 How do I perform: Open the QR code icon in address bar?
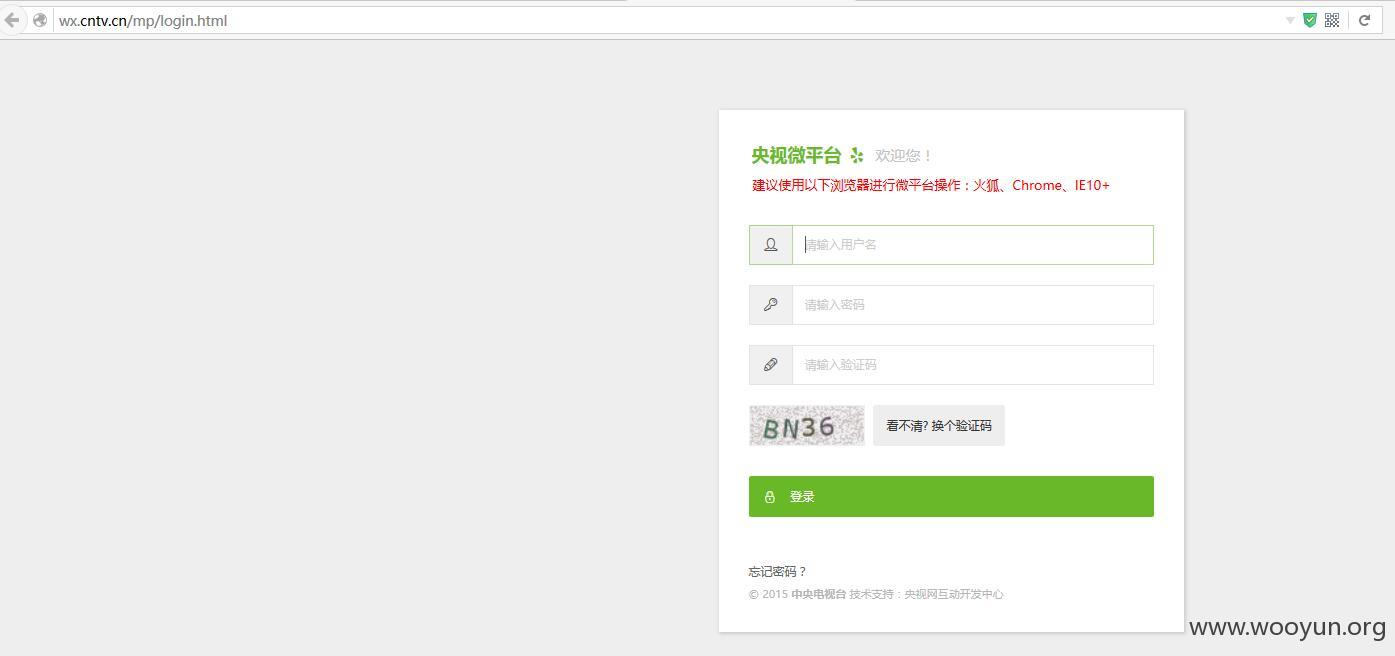point(1332,20)
